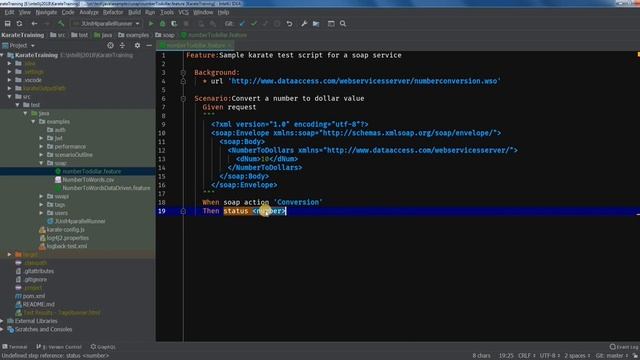
Task: Expand Scratches and Consoles node
Action: coord(2,329)
